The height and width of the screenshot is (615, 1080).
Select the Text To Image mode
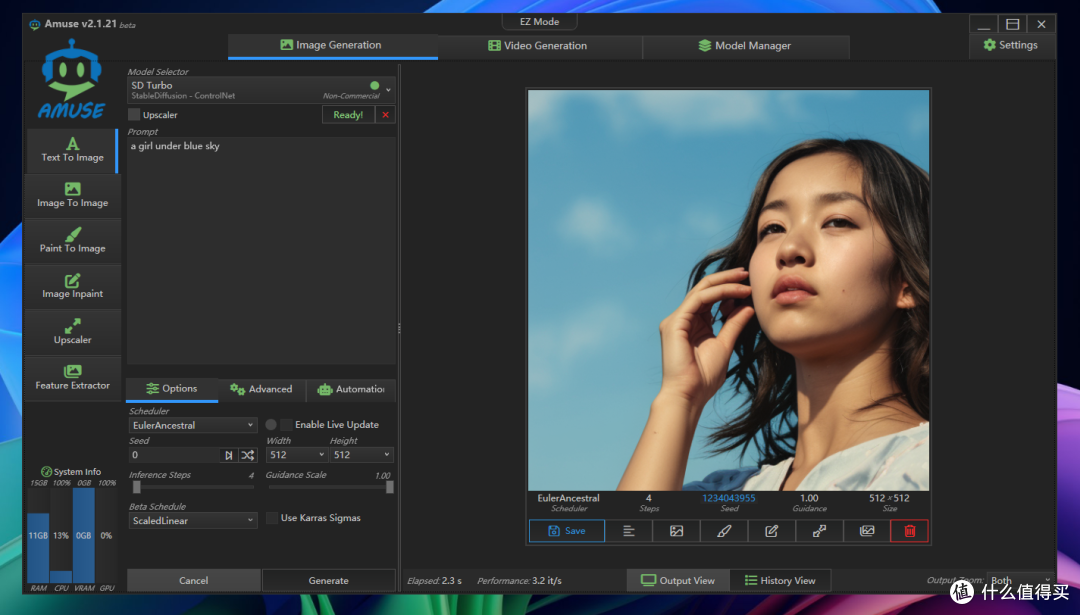click(x=72, y=150)
